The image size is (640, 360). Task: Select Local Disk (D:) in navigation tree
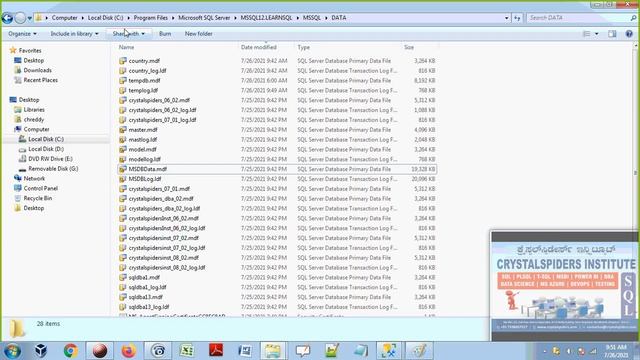click(46, 149)
